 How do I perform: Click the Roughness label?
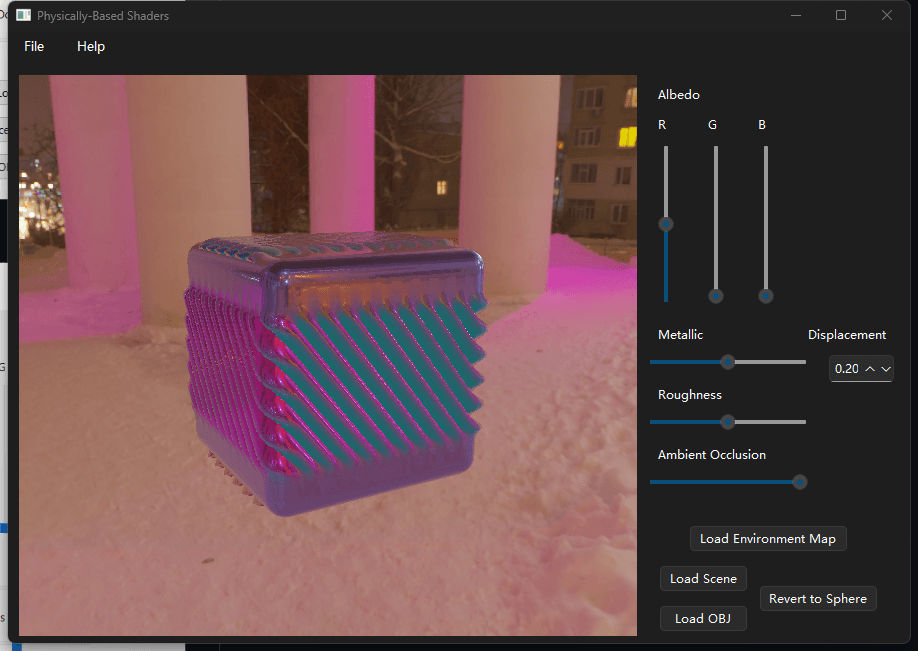click(x=690, y=395)
